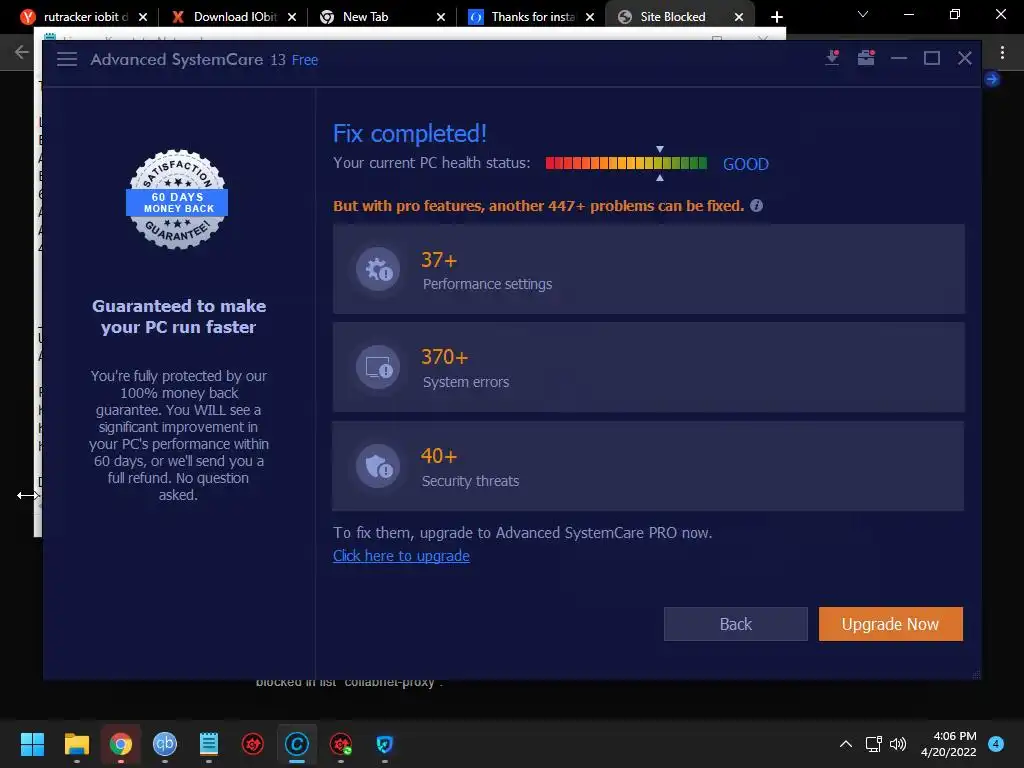The height and width of the screenshot is (768, 1024).
Task: Open a new browser tab with plus button
Action: click(776, 17)
